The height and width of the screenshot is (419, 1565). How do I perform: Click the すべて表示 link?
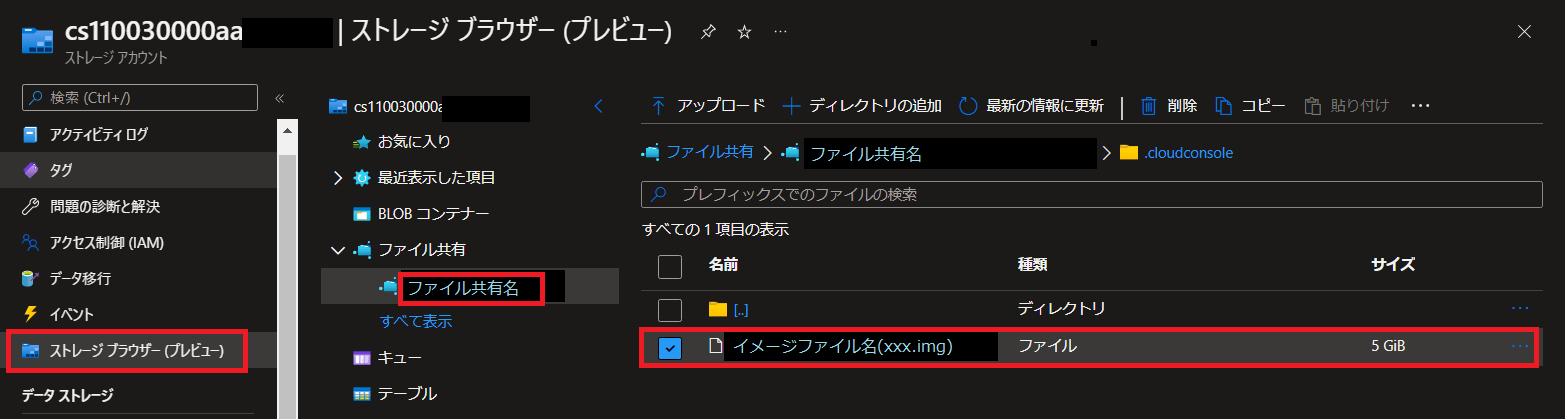point(416,321)
